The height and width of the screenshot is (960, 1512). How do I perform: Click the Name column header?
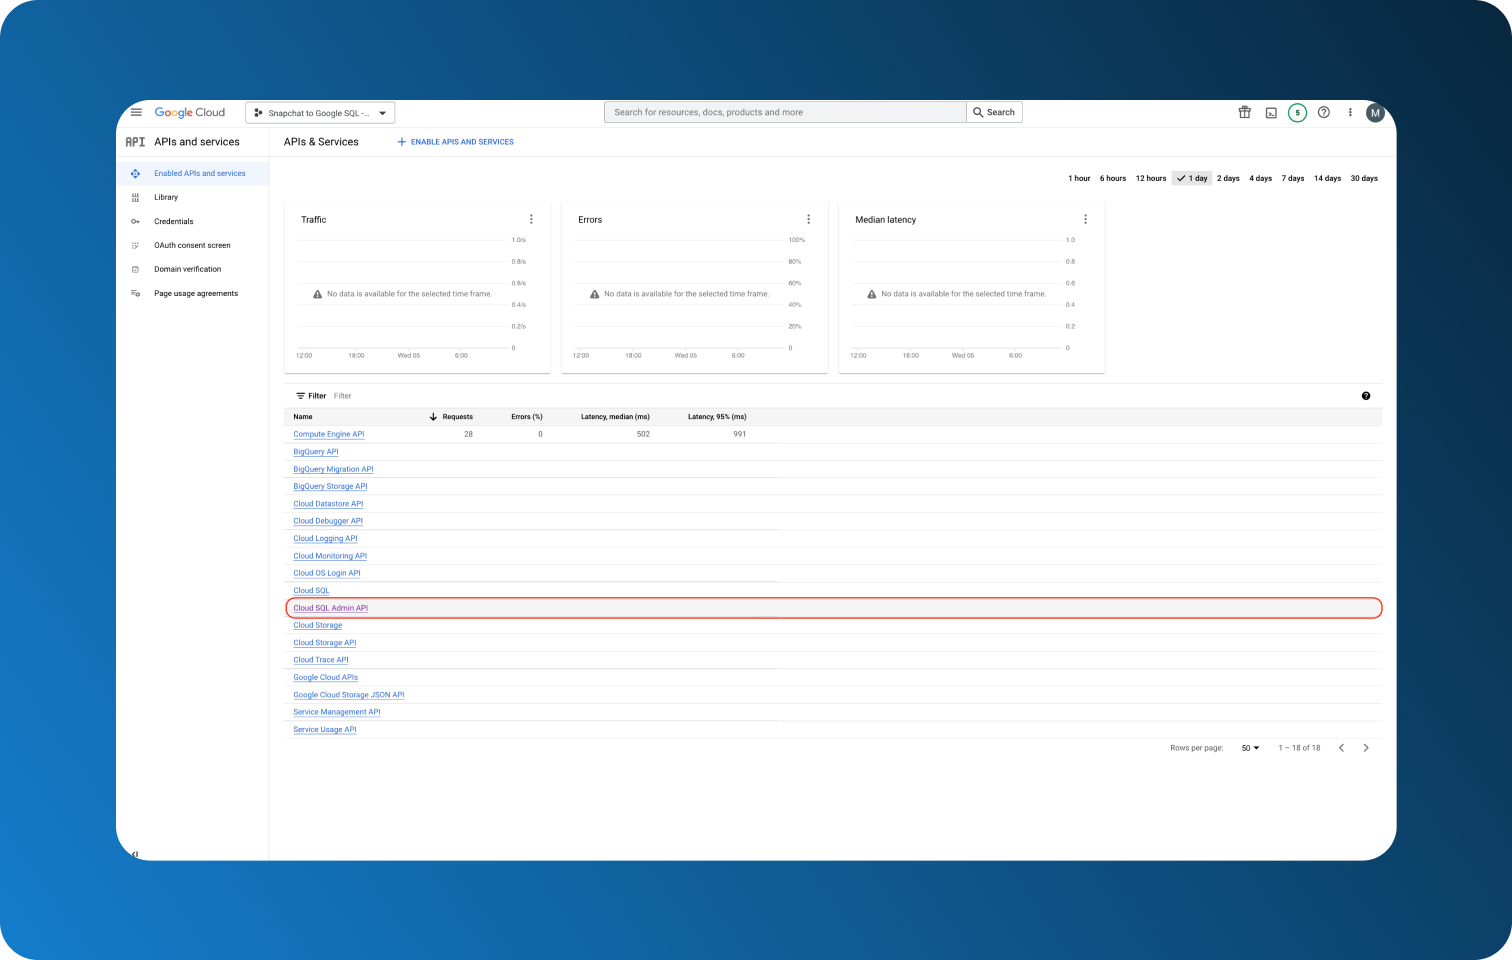[303, 417]
